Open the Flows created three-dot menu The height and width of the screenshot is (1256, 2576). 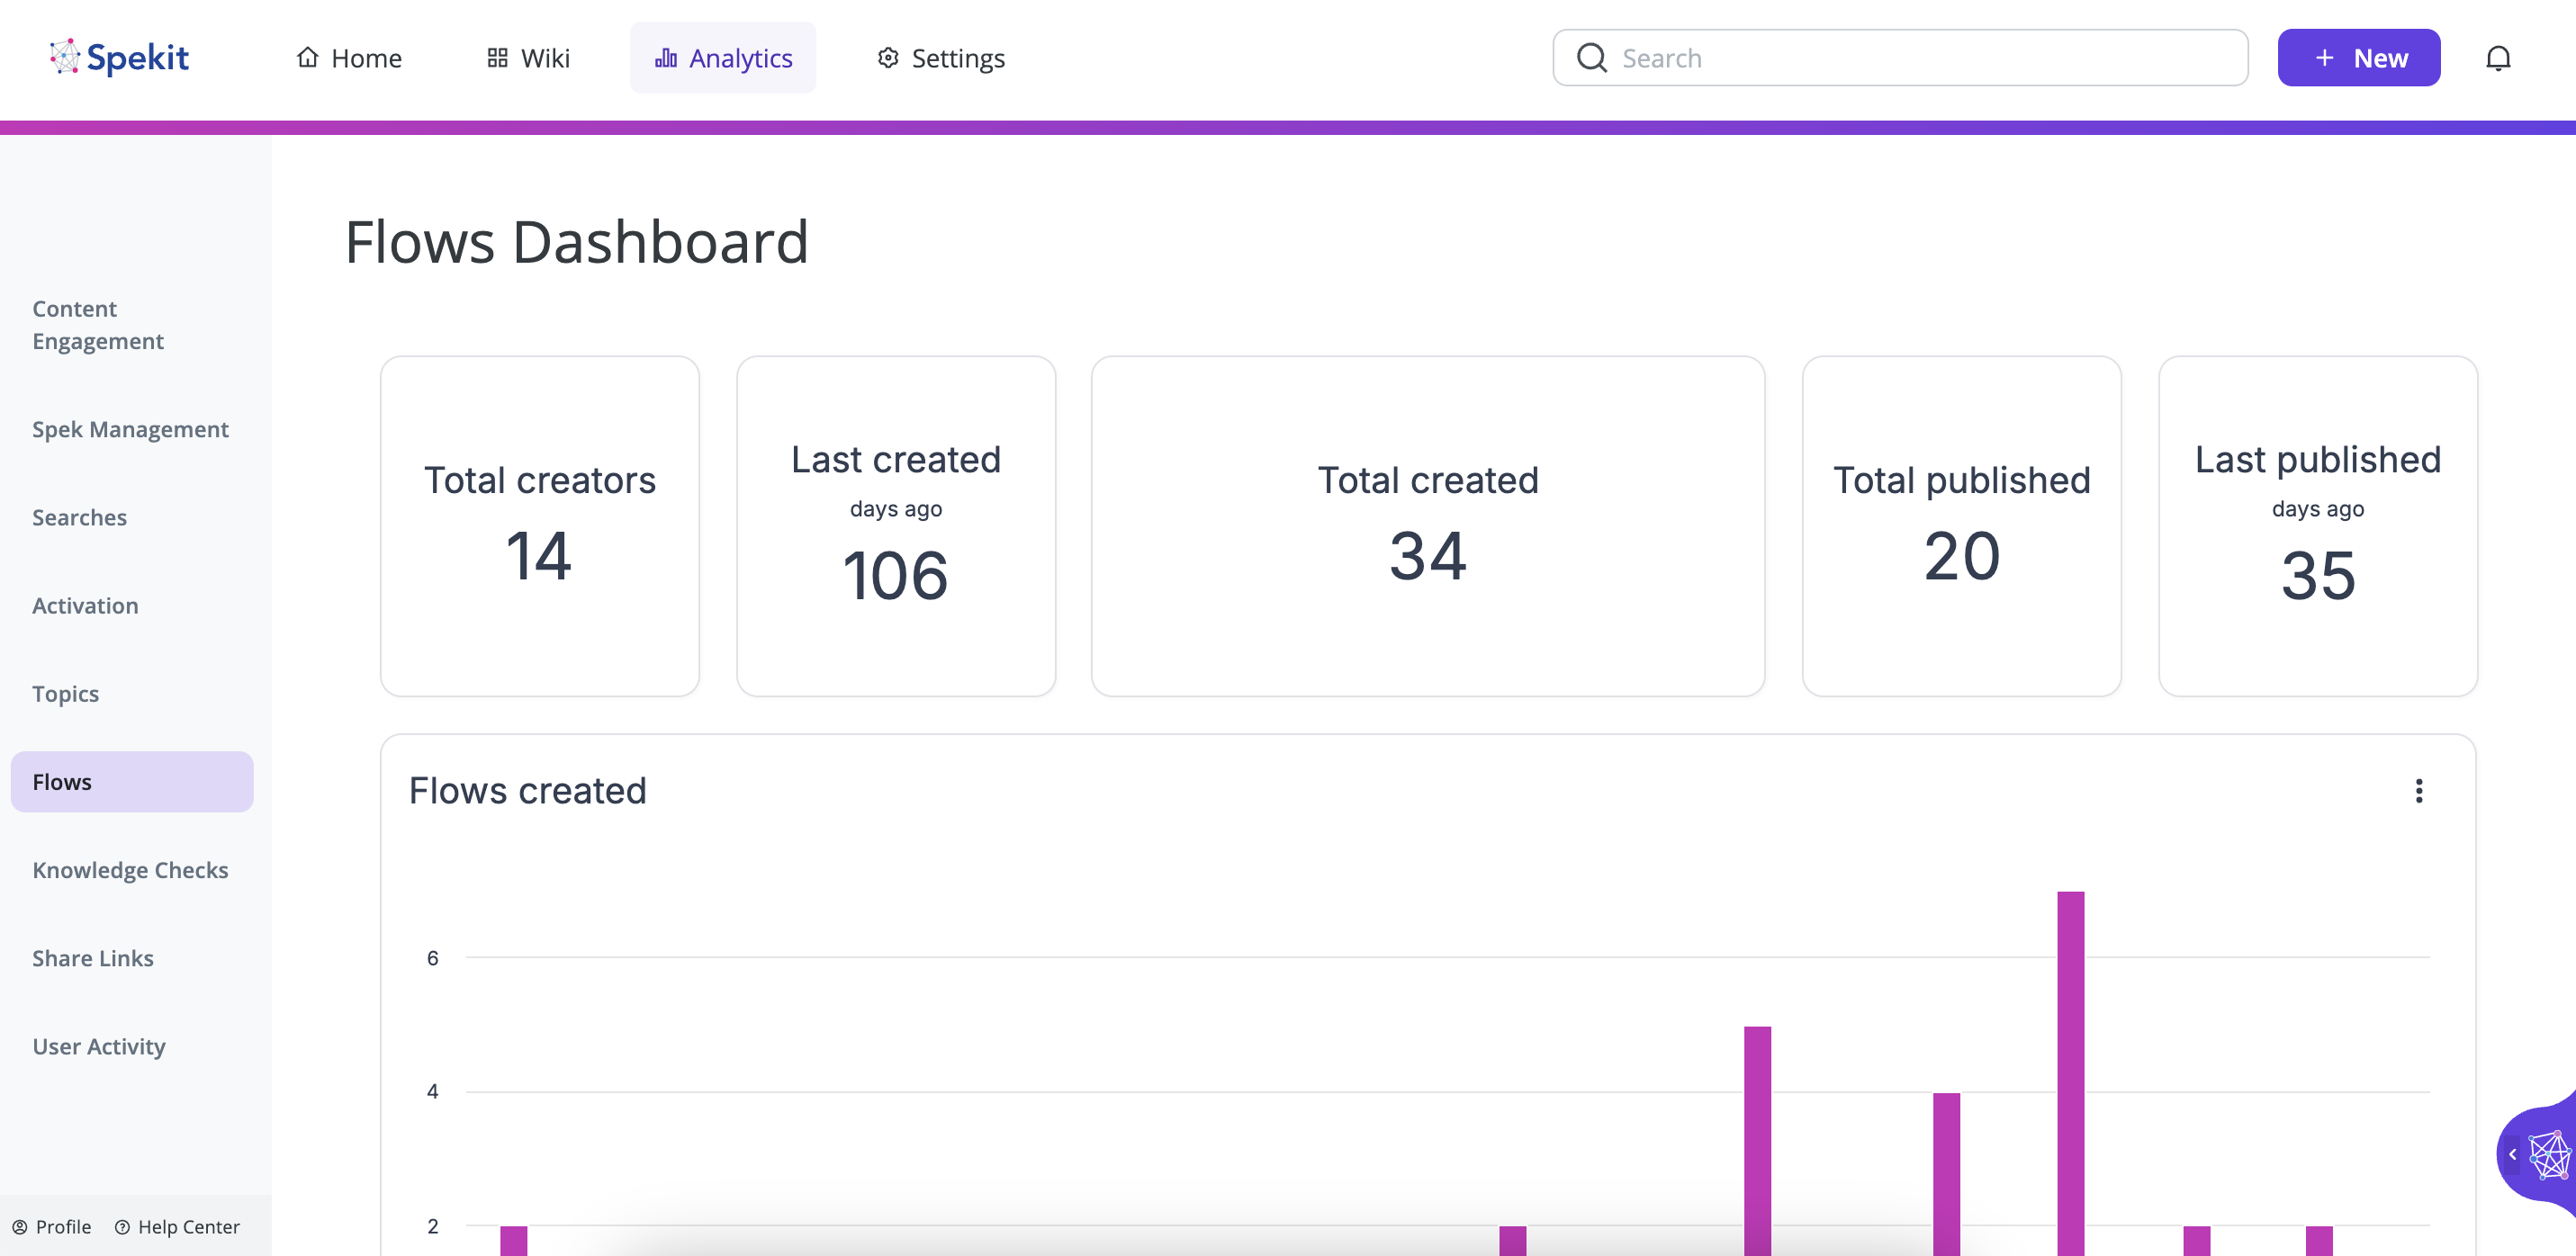tap(2419, 791)
